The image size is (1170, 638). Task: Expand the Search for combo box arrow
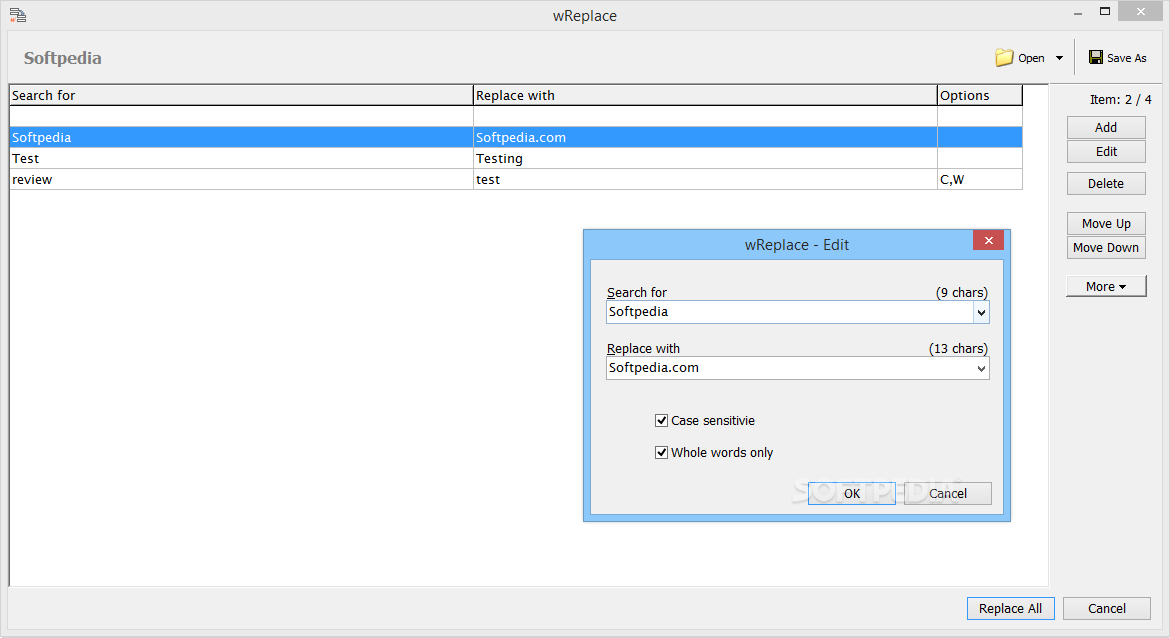click(981, 313)
